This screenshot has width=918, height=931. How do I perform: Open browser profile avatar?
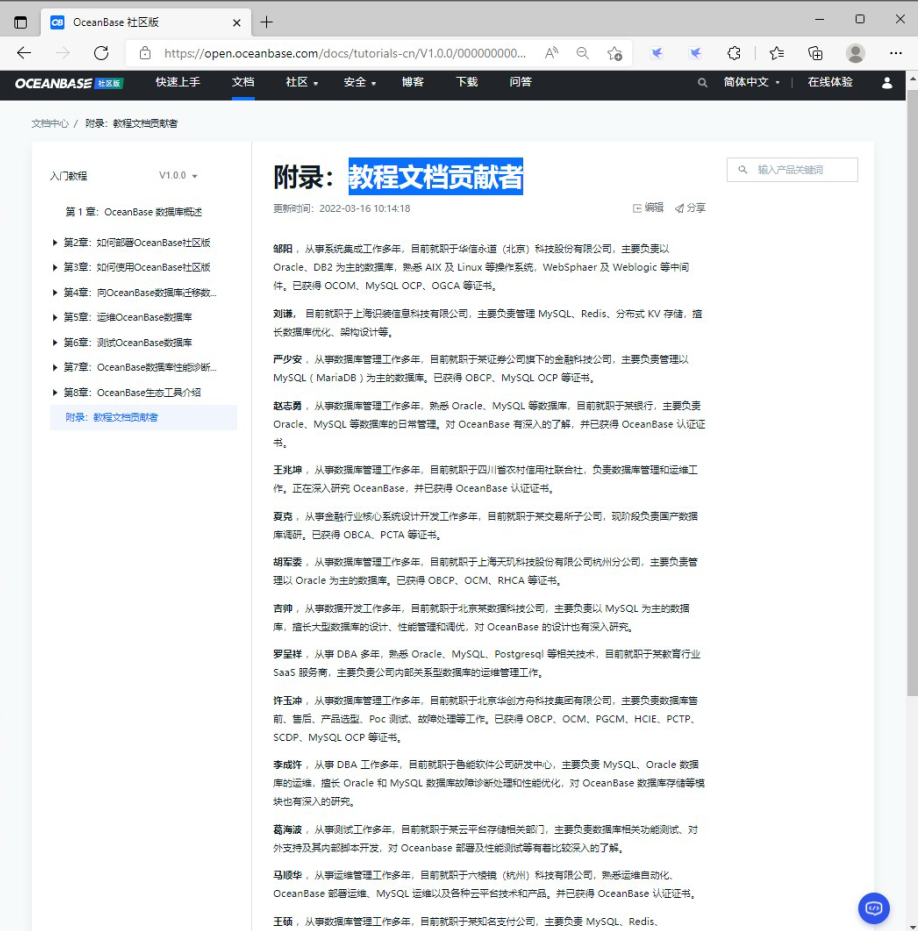tap(855, 53)
